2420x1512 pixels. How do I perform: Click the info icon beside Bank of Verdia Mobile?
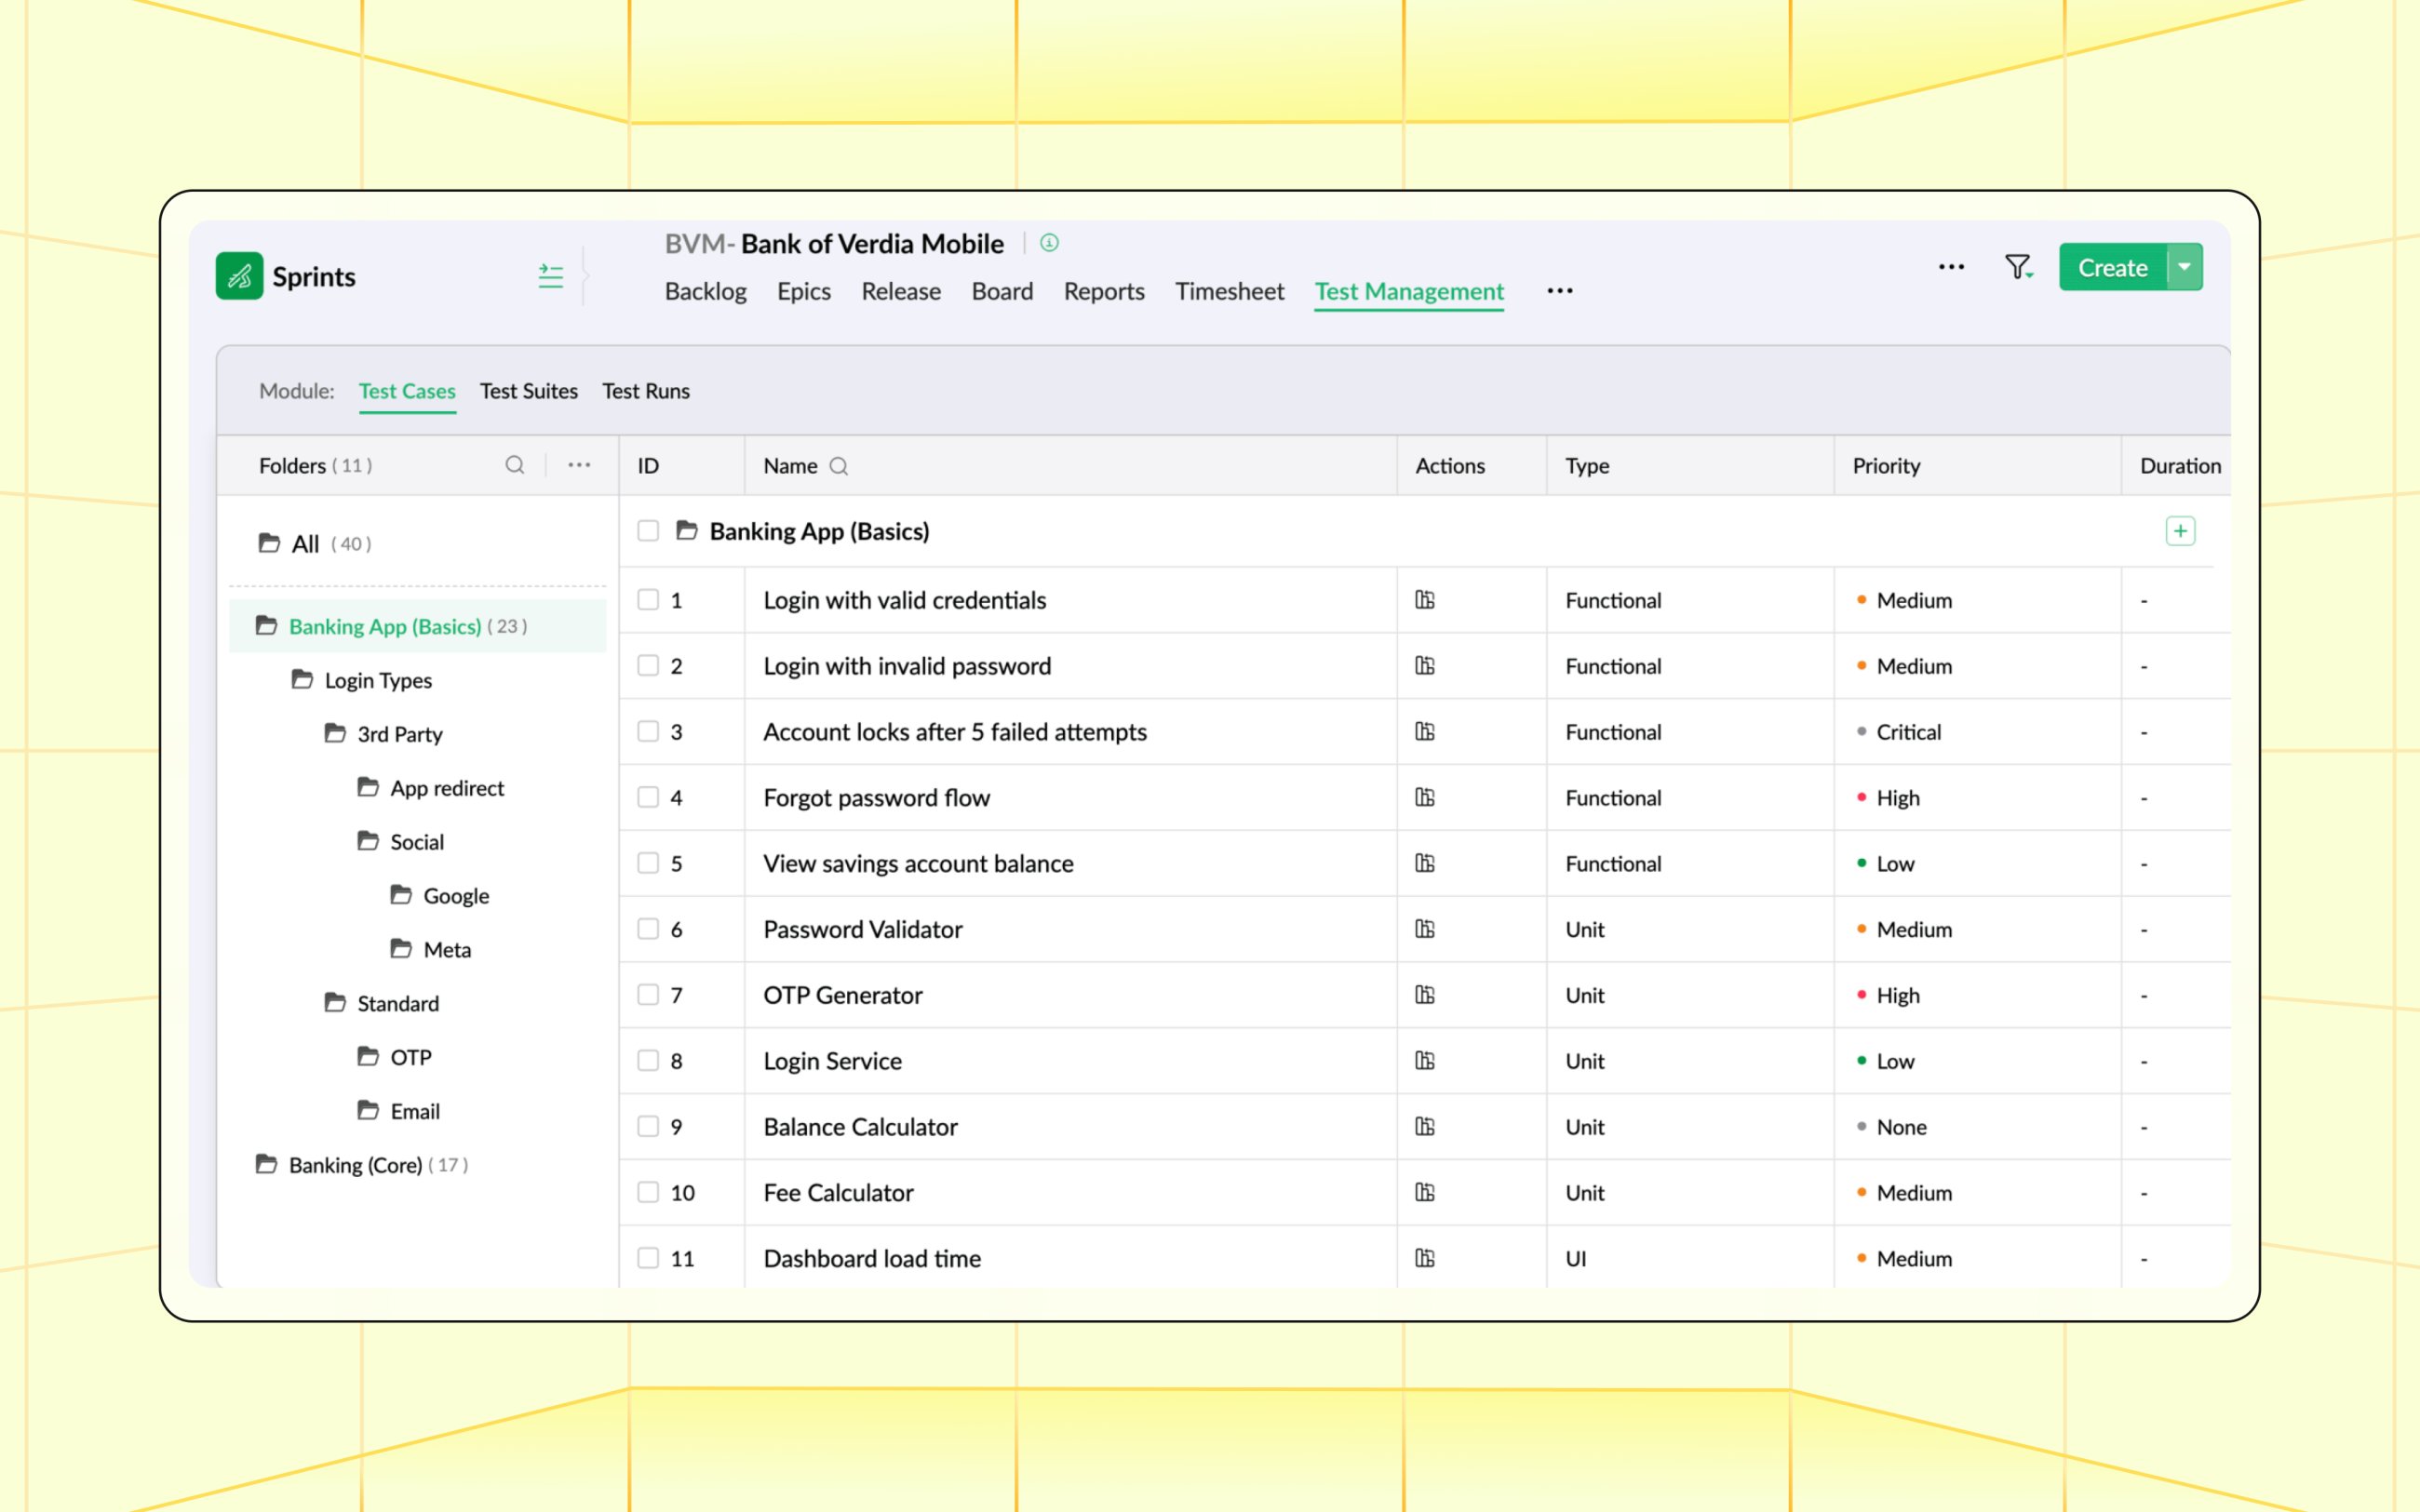[x=1048, y=243]
